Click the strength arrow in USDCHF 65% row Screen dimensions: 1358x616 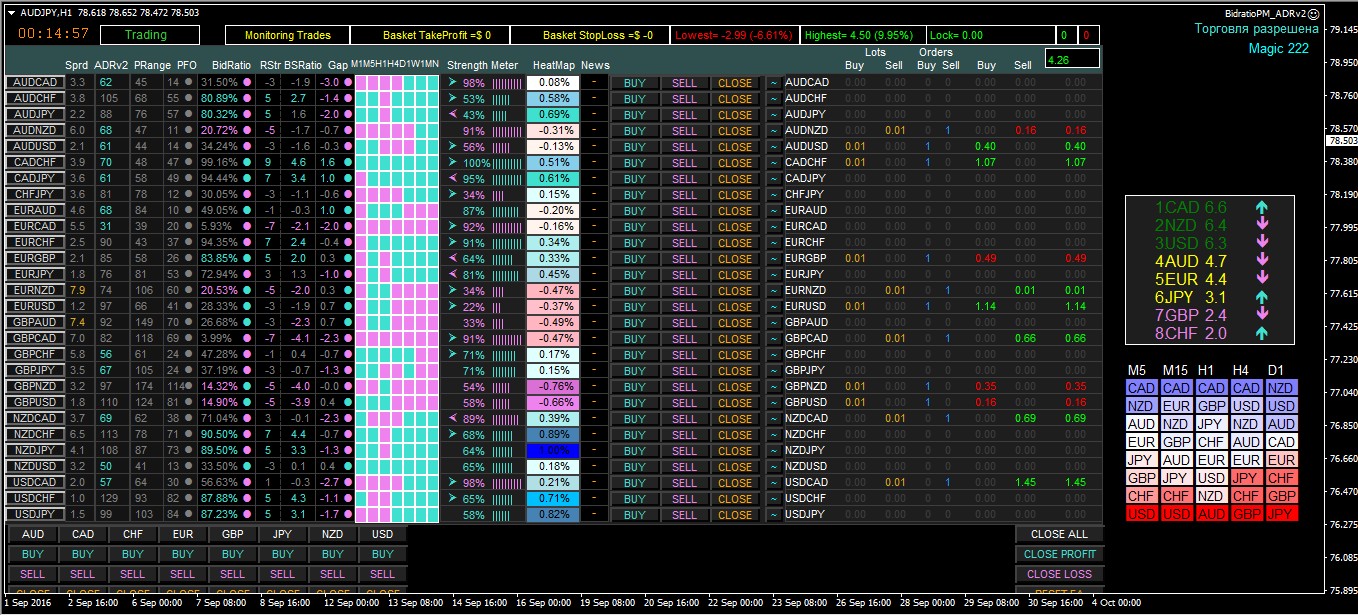coord(452,498)
